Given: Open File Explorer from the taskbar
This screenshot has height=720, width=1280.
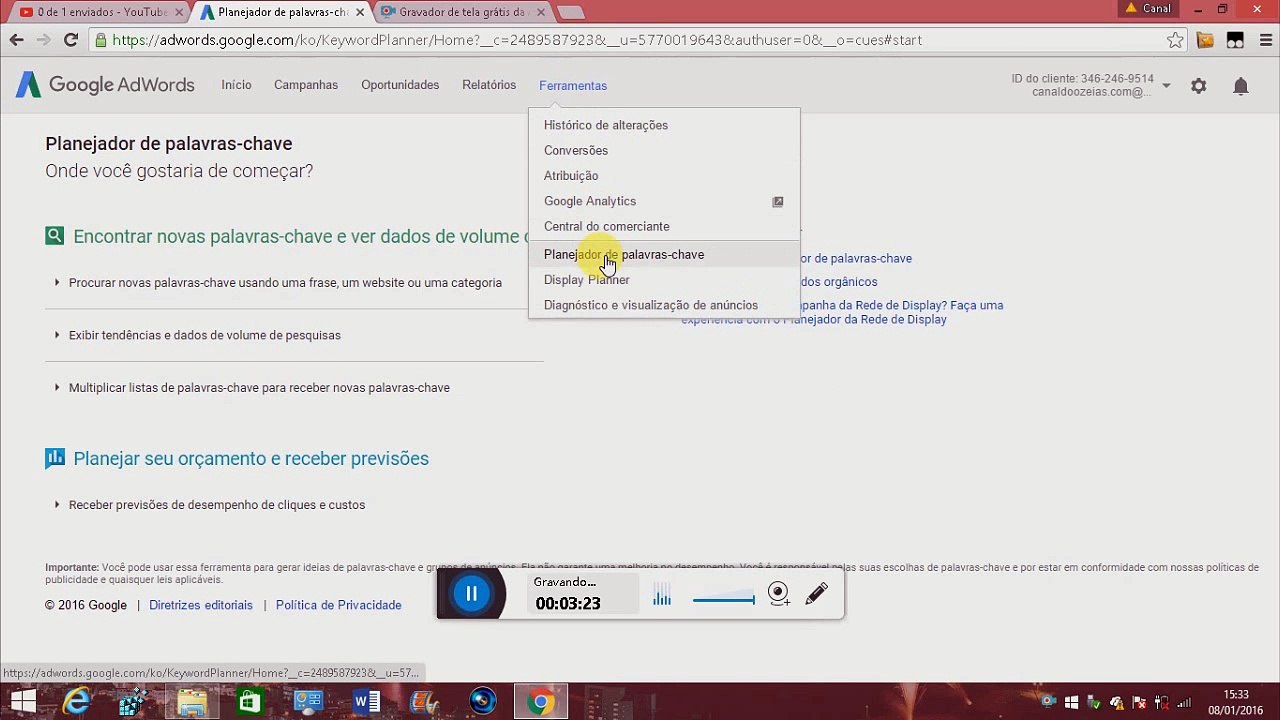Looking at the screenshot, I should click(192, 702).
